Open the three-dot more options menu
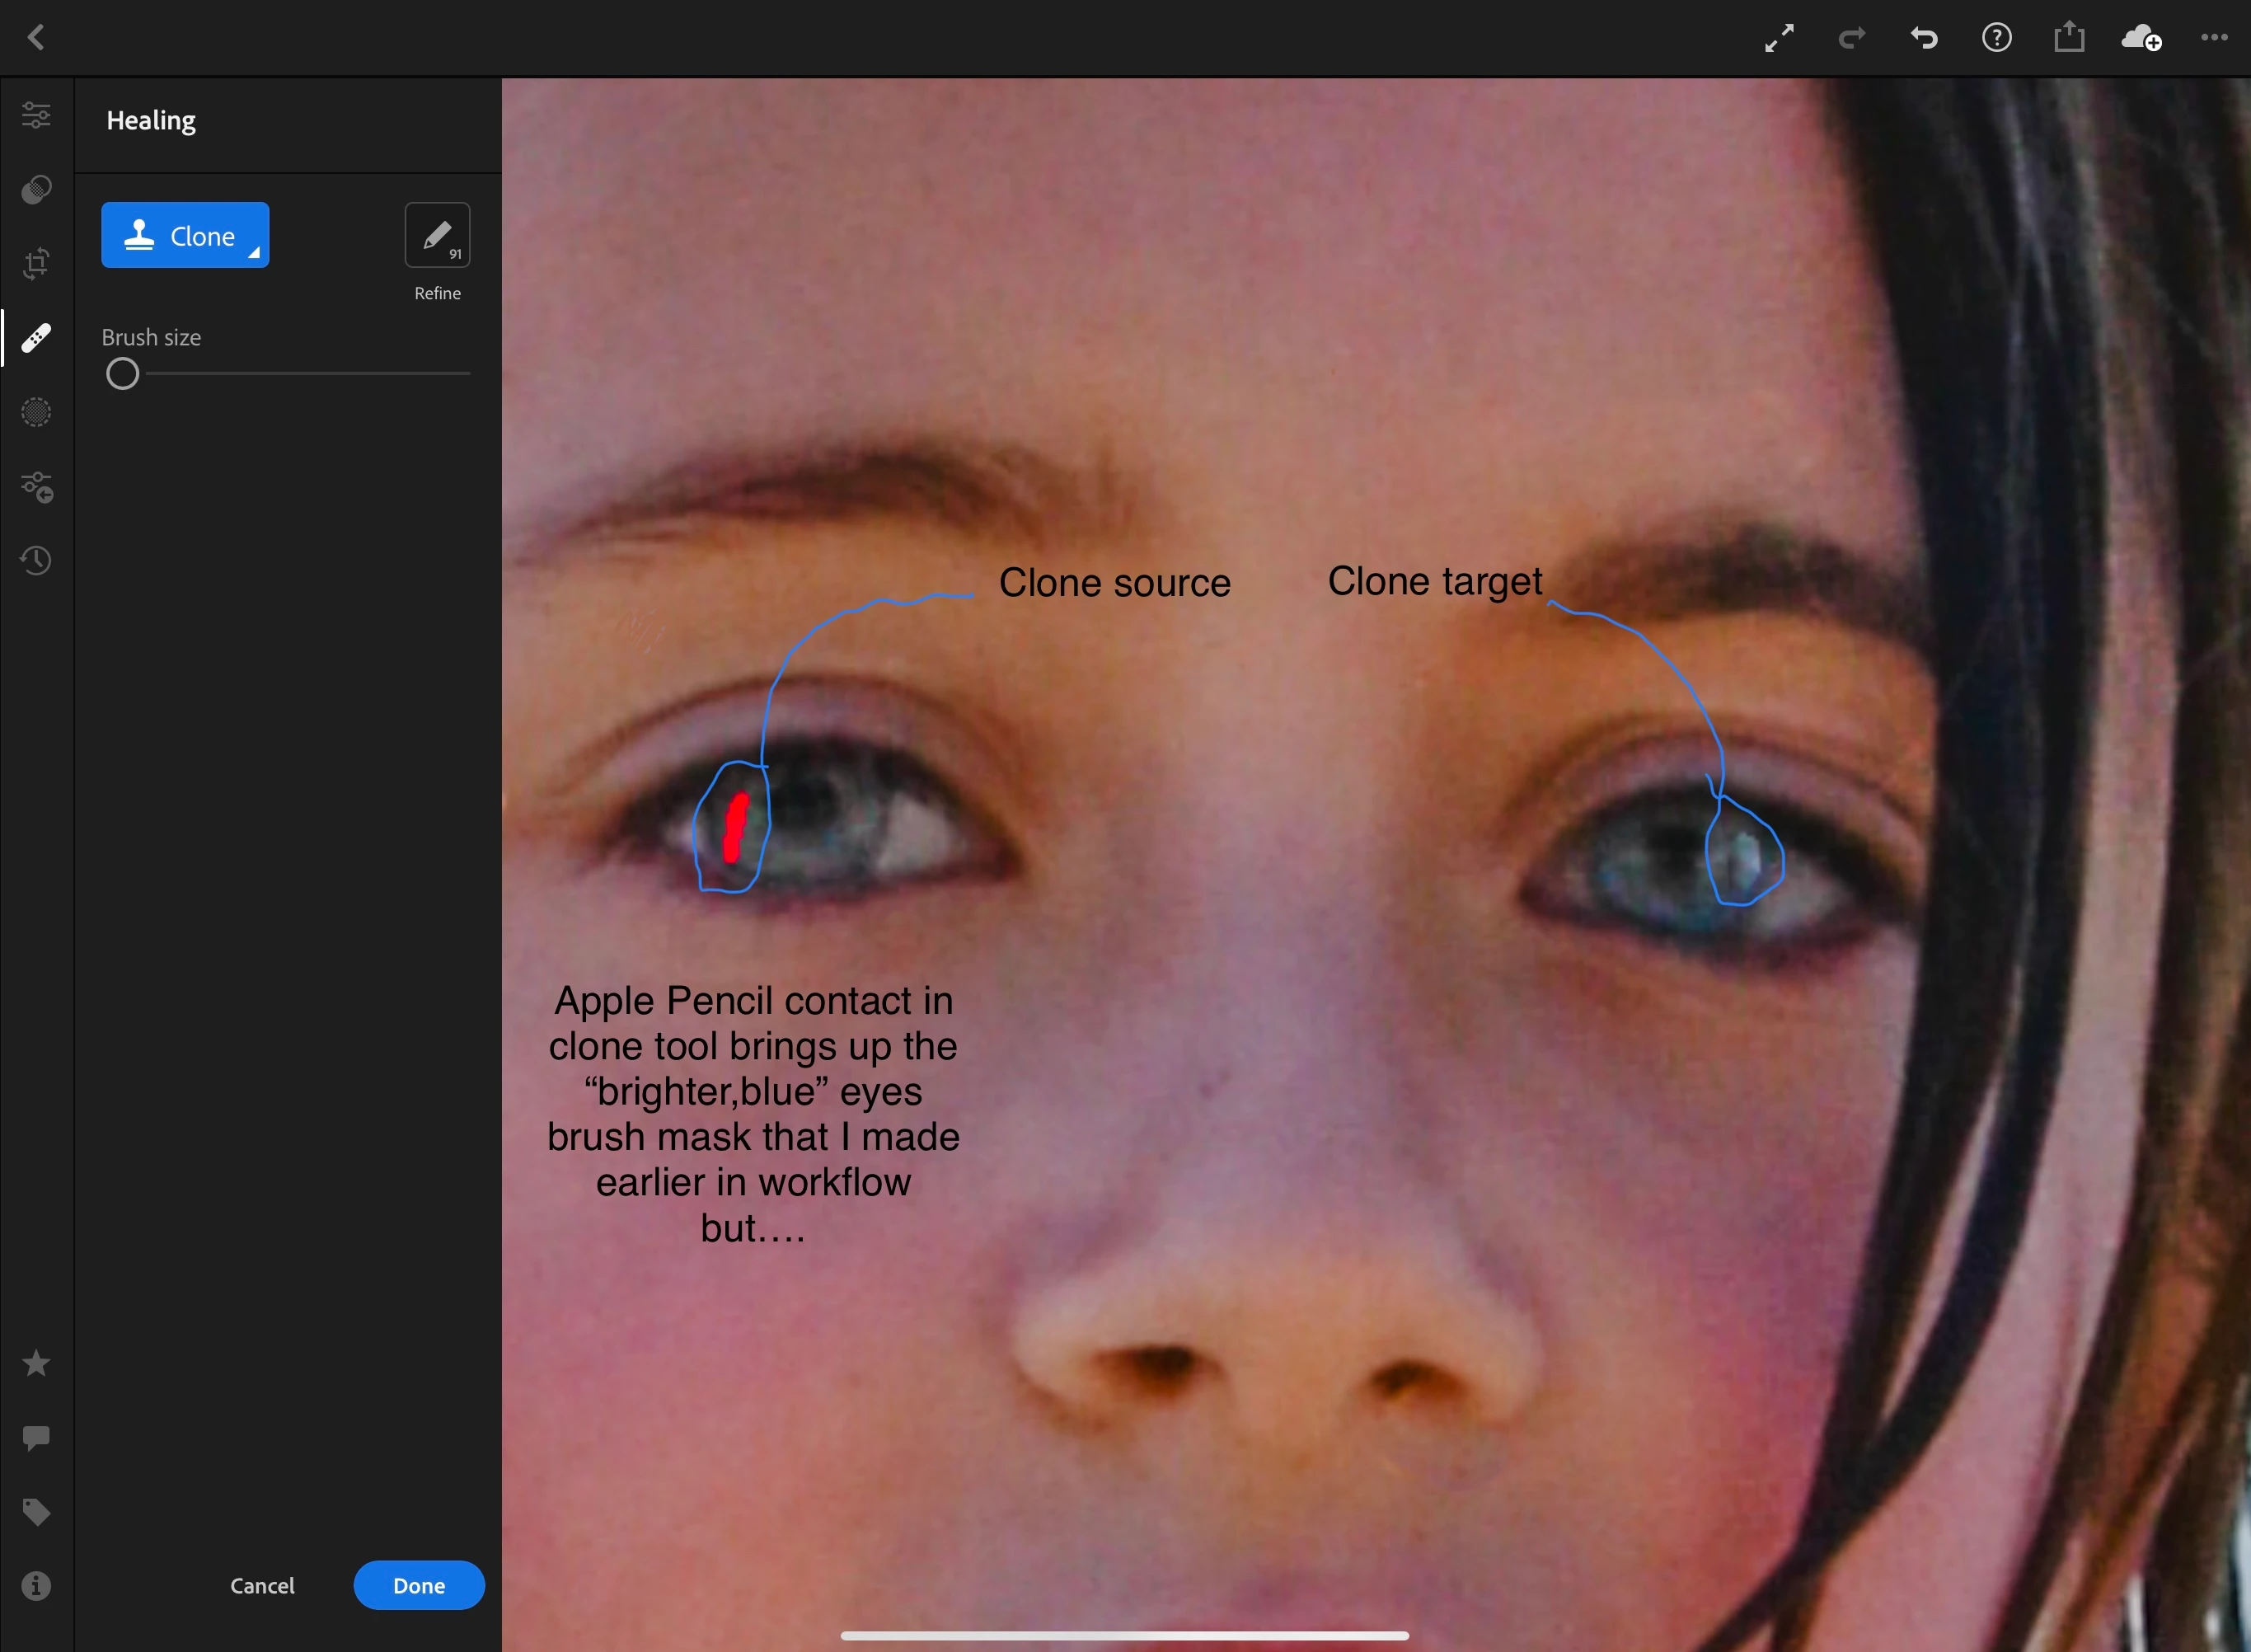The image size is (2251, 1652). click(x=2214, y=38)
